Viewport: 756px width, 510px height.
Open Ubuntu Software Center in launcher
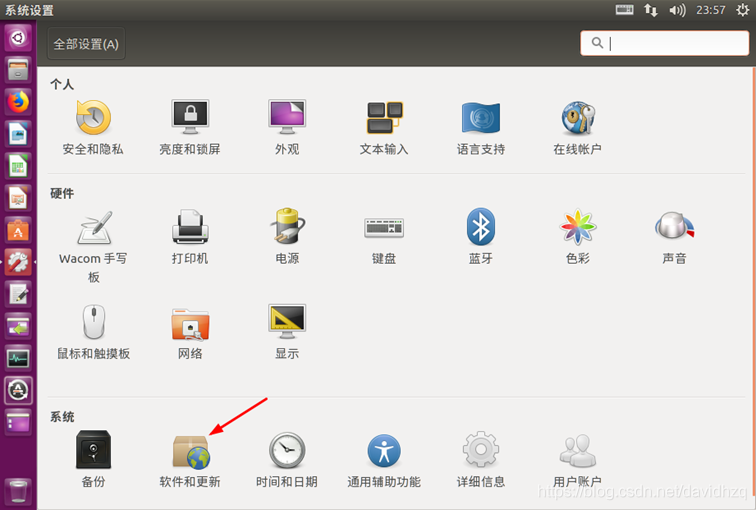18,230
